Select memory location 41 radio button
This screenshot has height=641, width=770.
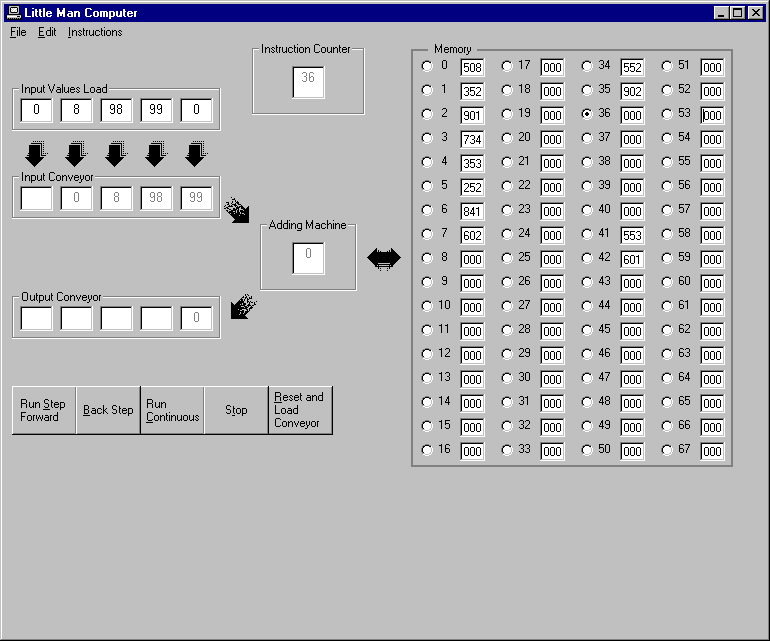[x=587, y=234]
